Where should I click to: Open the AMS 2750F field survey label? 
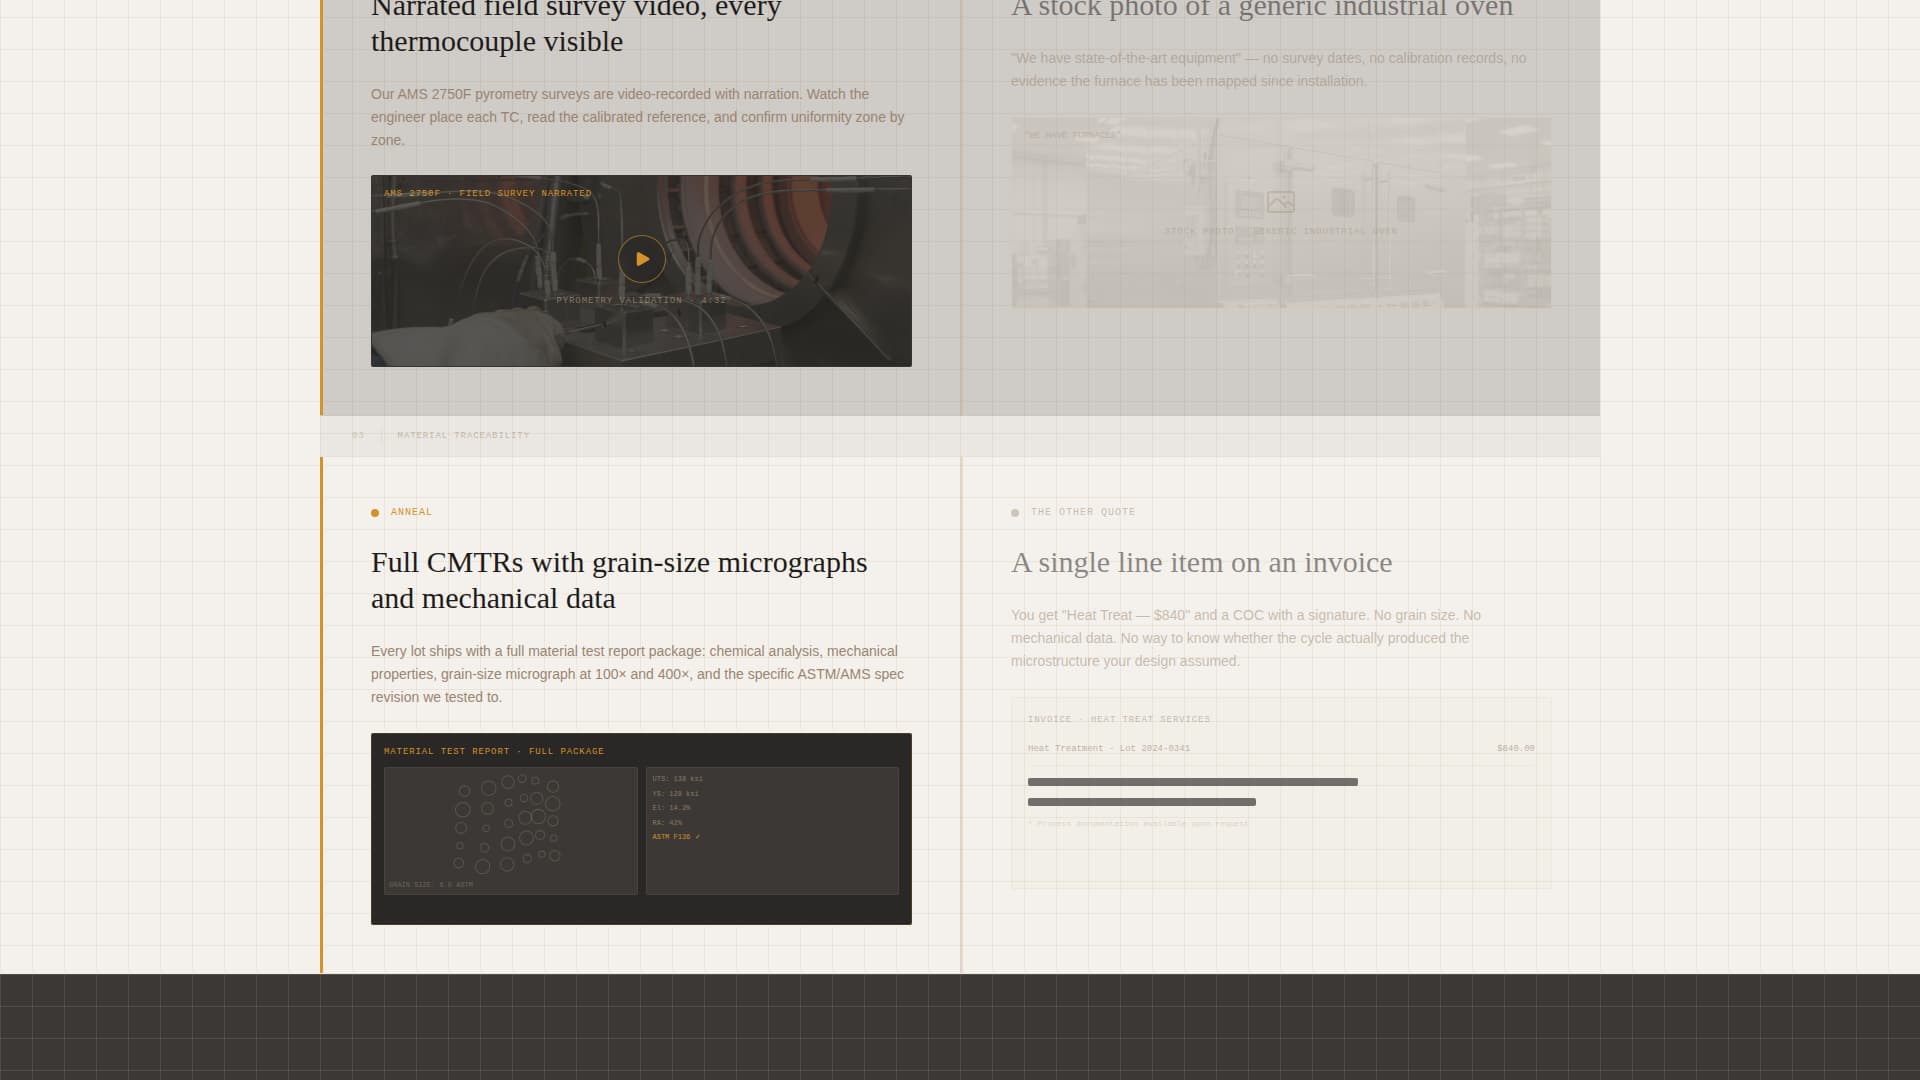487,192
